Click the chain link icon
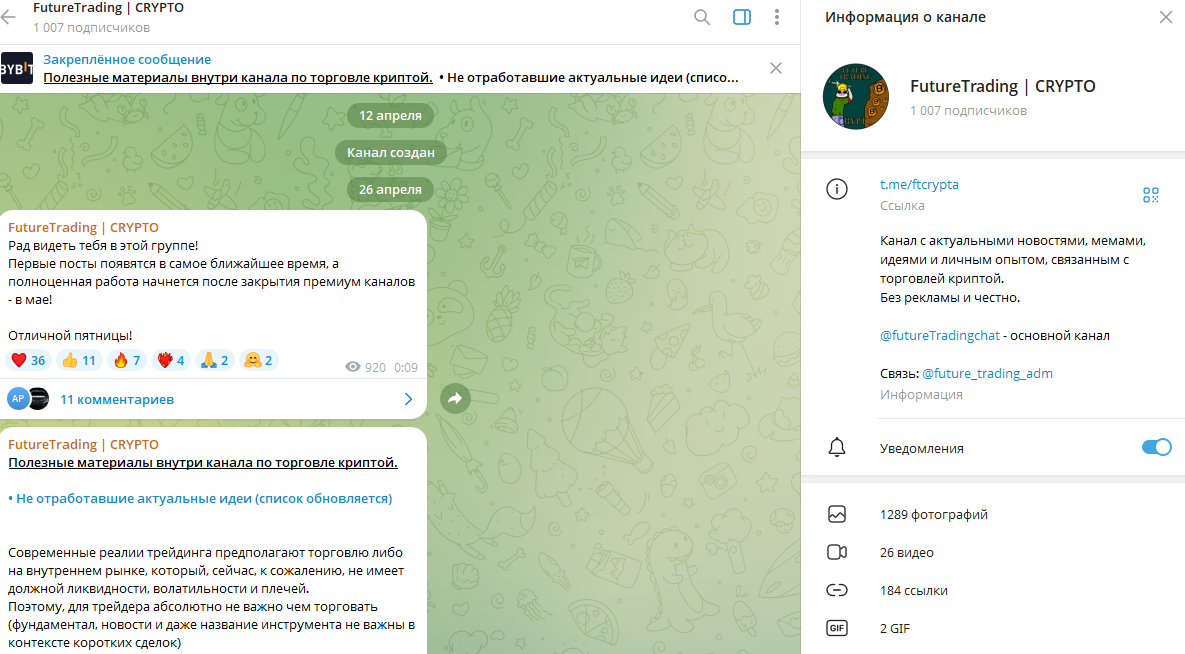The image size is (1185, 654). 837,590
